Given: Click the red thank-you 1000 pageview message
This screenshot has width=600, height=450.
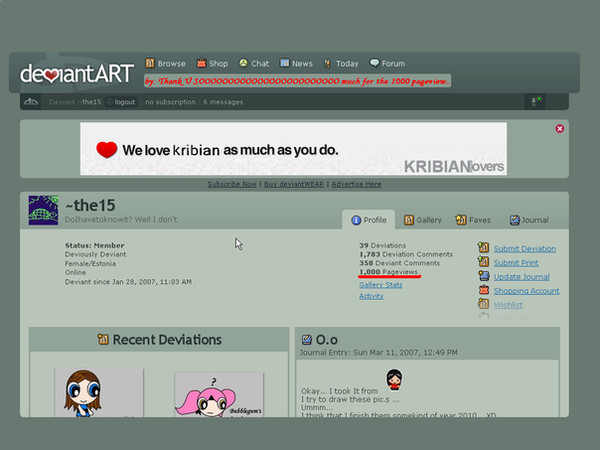Looking at the screenshot, I should (x=297, y=81).
